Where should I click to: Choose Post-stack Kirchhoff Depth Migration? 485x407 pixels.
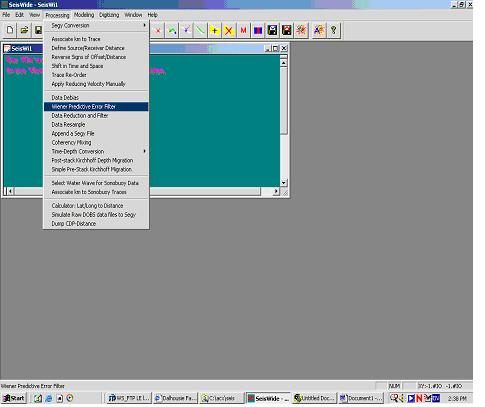point(96,160)
